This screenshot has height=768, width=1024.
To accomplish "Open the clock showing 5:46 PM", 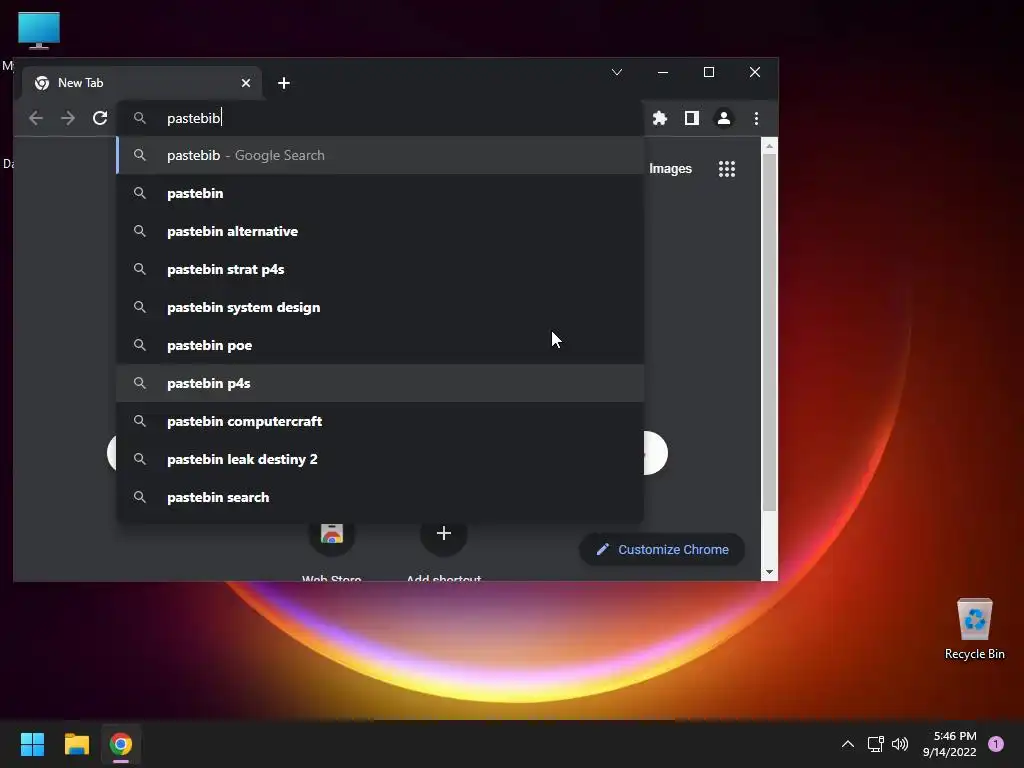I will [950, 744].
